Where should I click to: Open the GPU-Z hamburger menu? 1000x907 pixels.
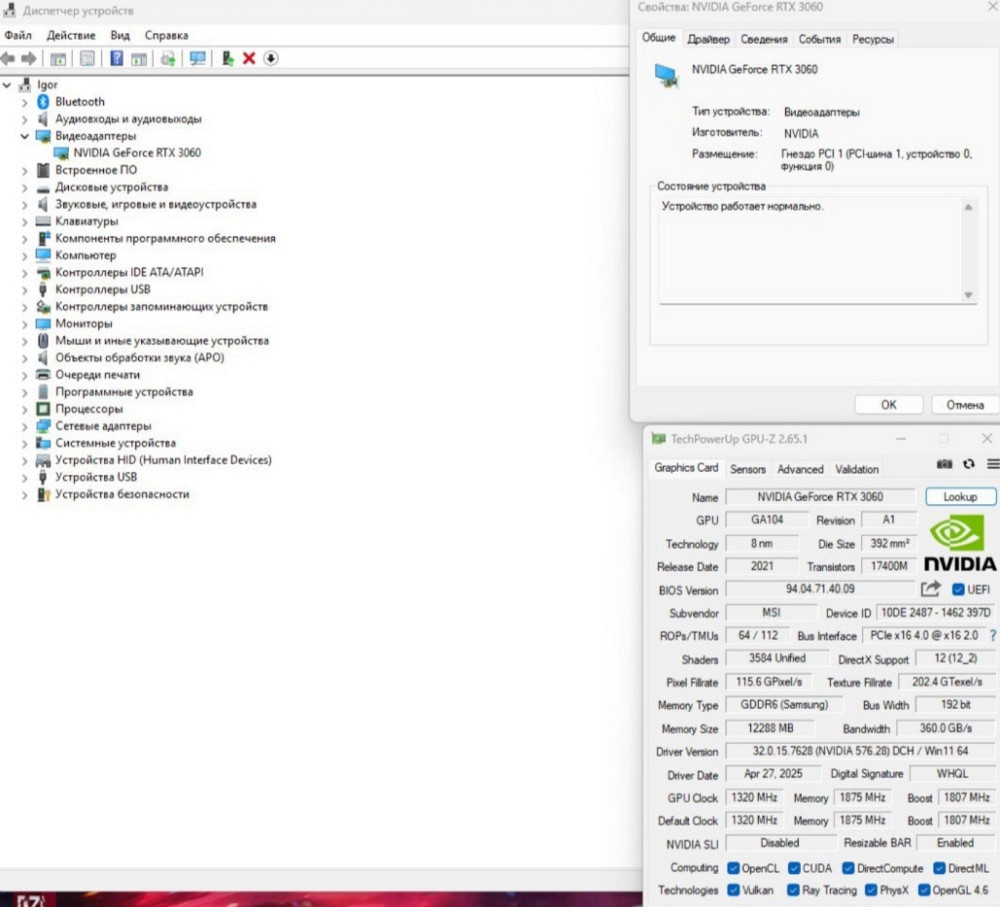click(992, 464)
